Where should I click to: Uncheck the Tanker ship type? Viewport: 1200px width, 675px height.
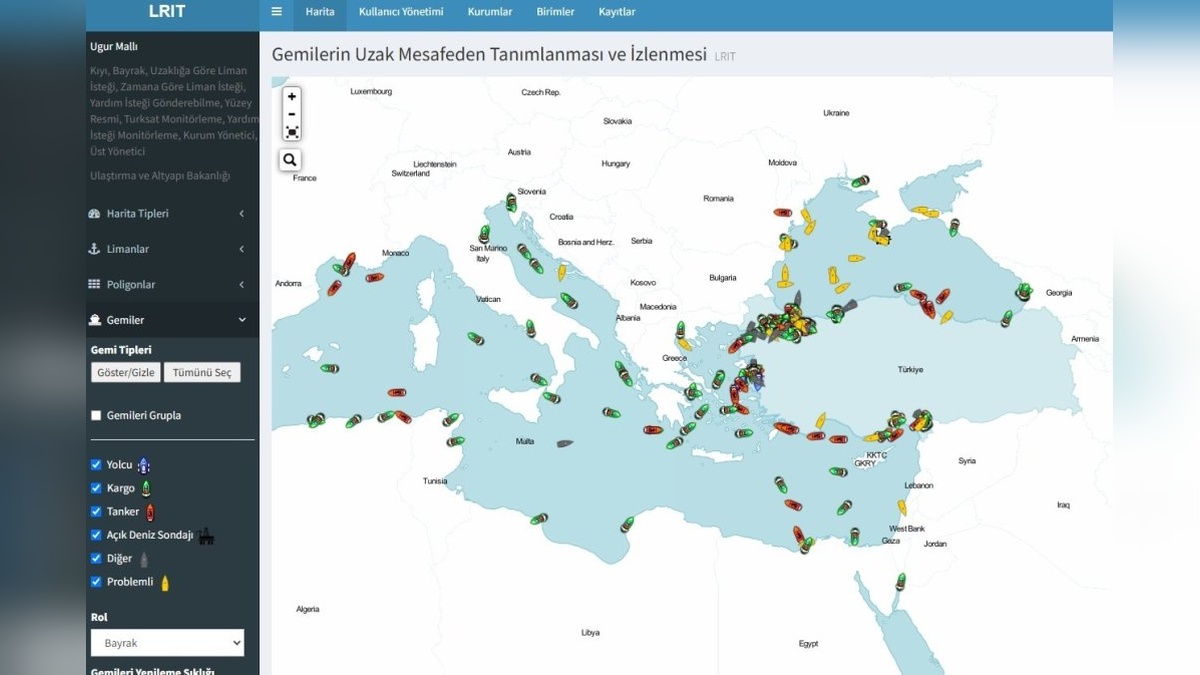(96, 512)
